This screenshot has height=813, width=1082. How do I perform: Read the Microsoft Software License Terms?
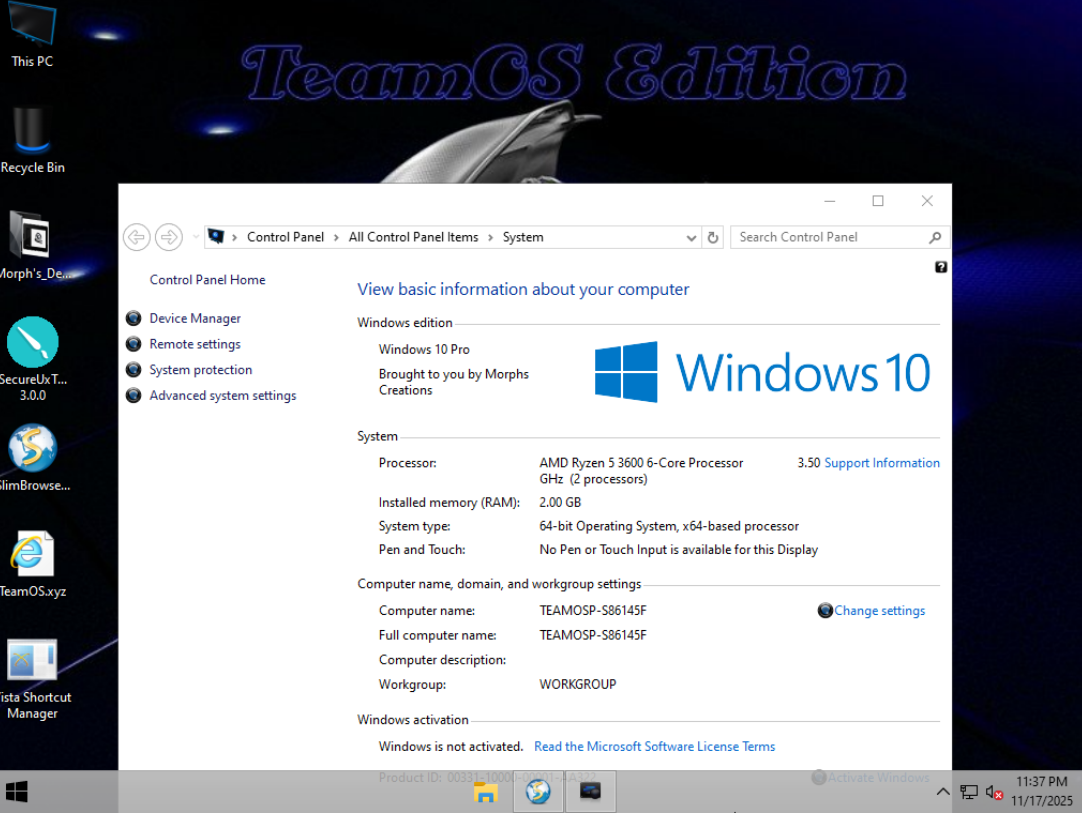(654, 747)
